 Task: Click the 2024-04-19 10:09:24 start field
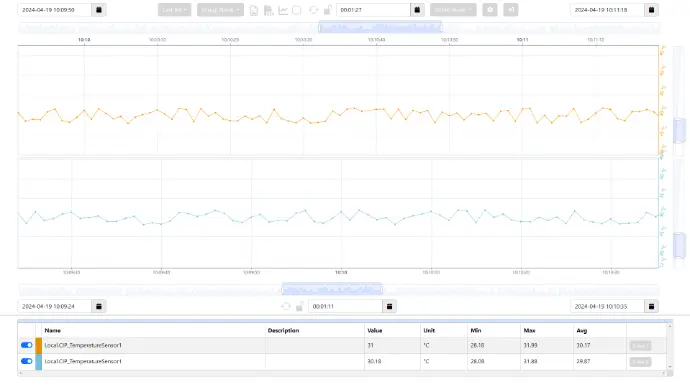(55, 306)
